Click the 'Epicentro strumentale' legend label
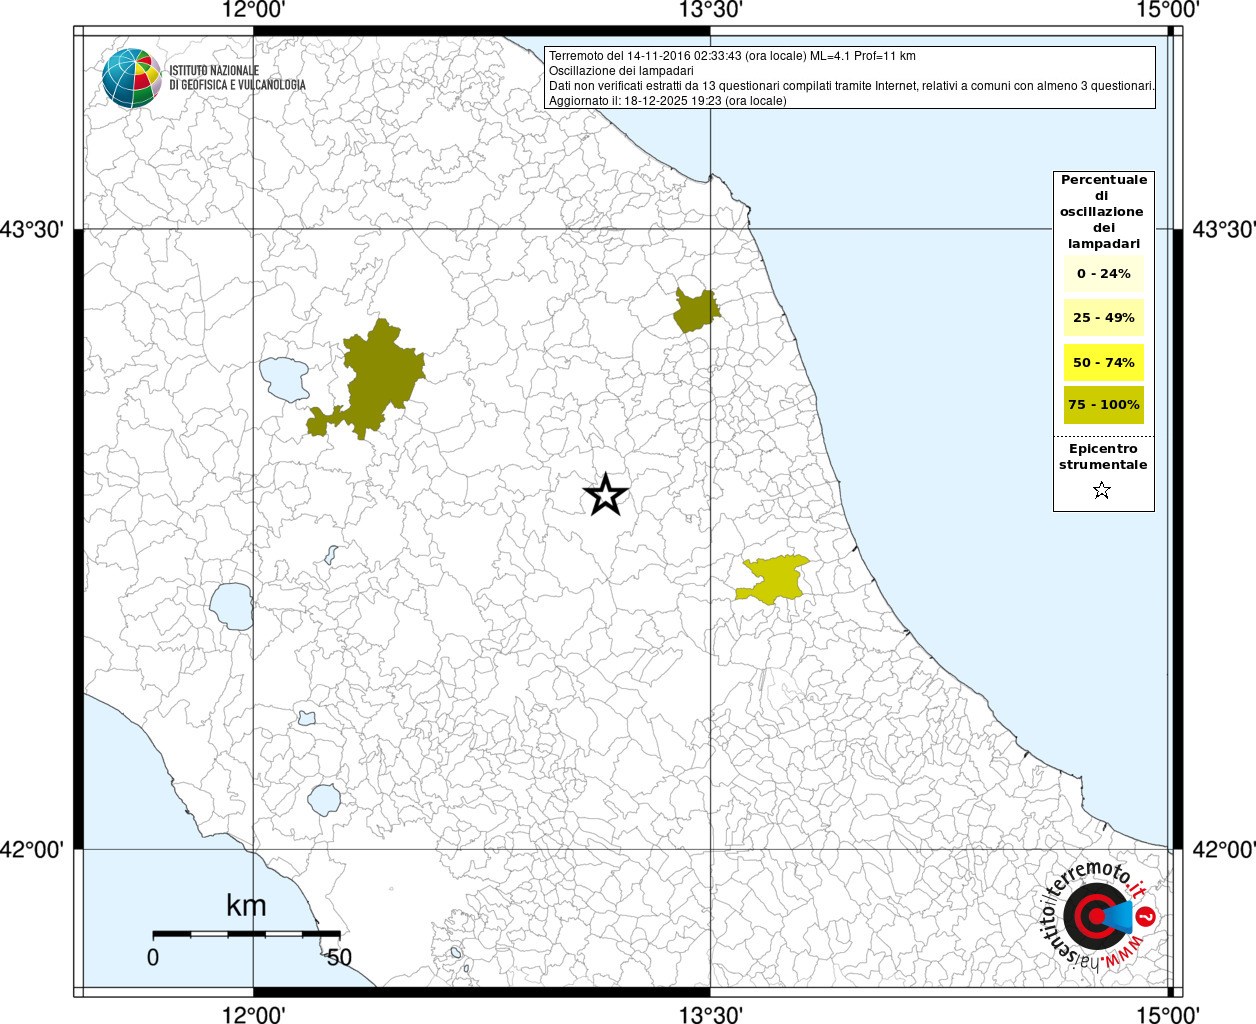 [1104, 457]
